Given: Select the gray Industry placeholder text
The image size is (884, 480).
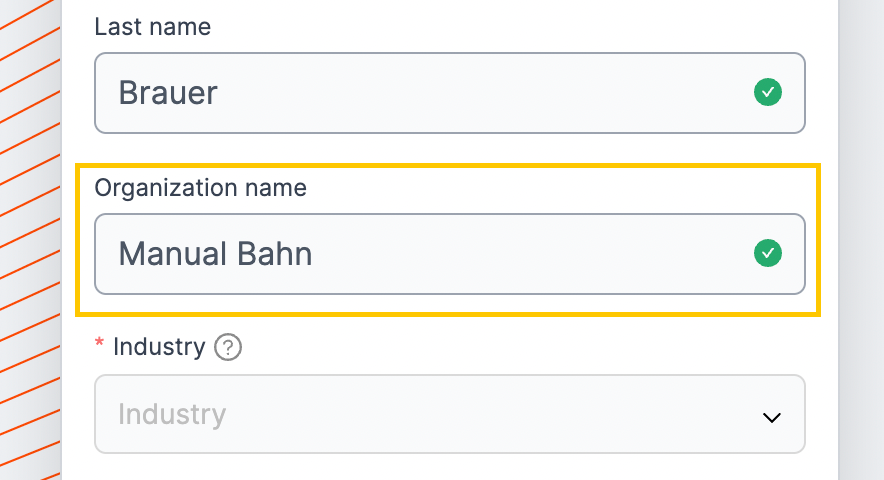Looking at the screenshot, I should [x=172, y=415].
